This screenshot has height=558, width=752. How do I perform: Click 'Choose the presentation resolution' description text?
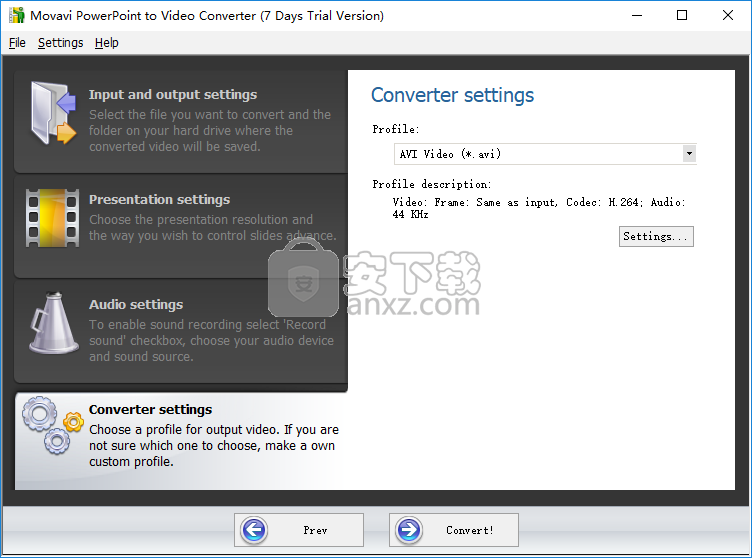212,227
